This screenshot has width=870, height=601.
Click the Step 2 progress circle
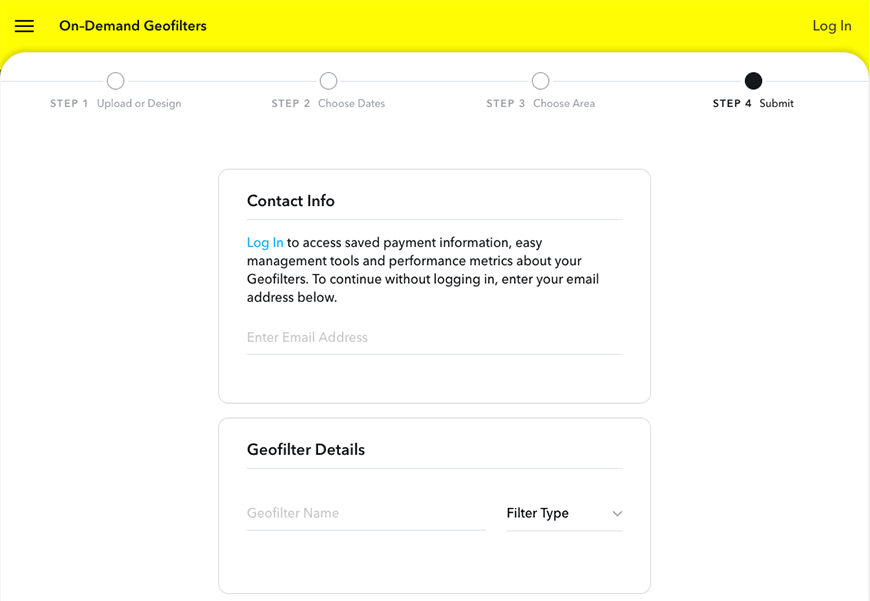pos(328,81)
